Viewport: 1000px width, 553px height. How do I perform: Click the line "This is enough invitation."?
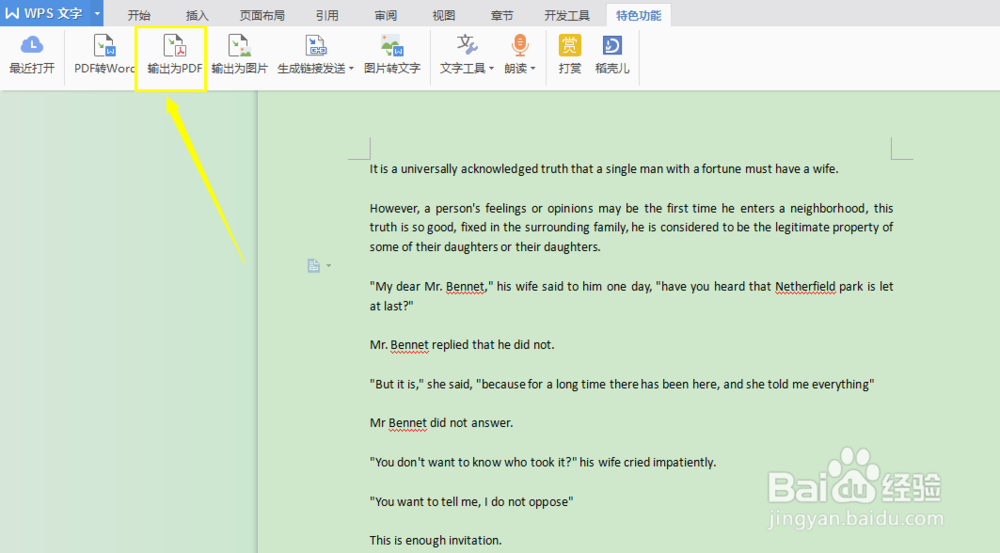coord(436,540)
